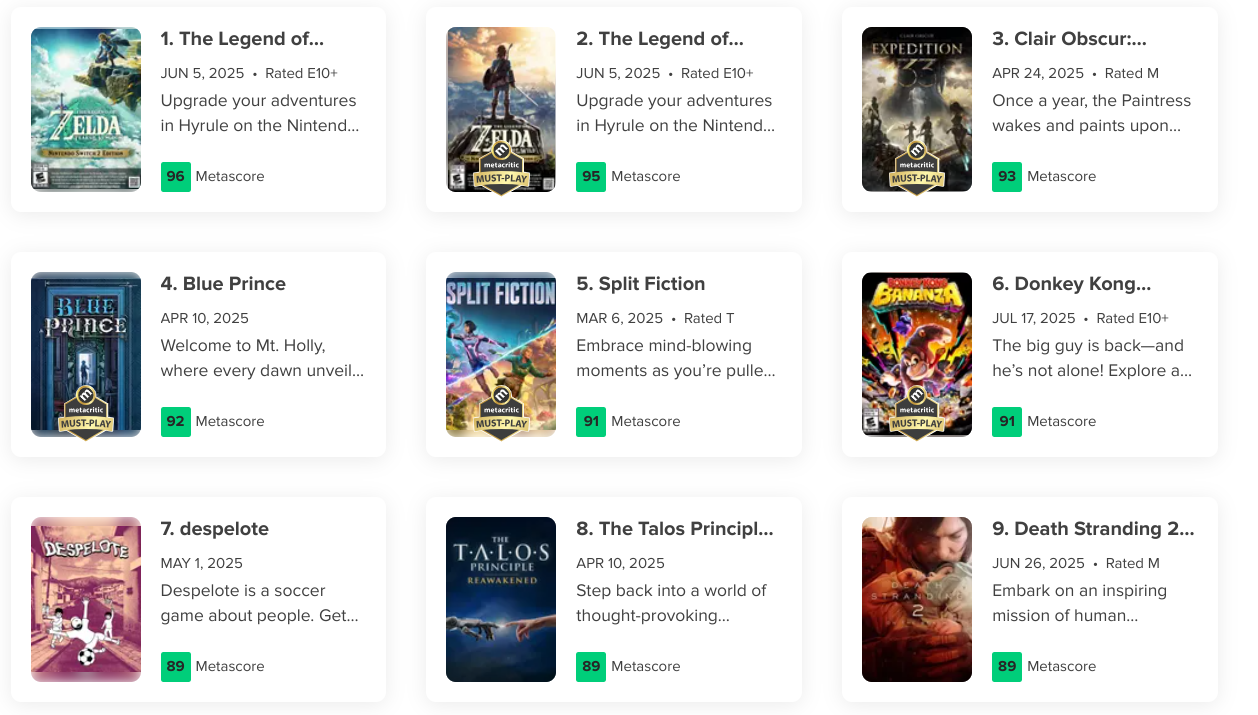
Task: Click the Death Stranding 2 cover thumbnail
Action: [917, 599]
